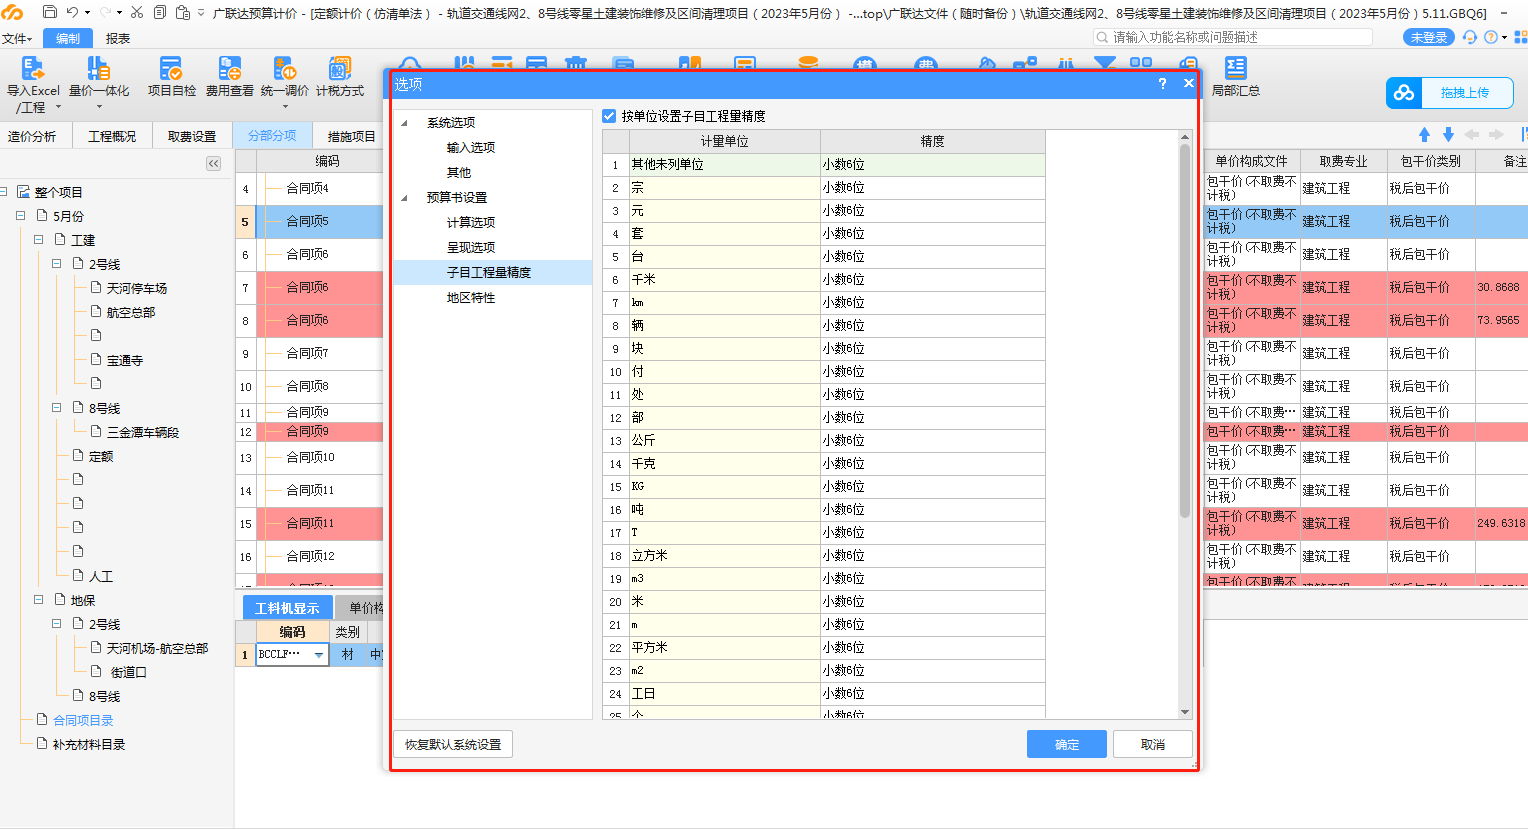Click the cut scissors icon
The image size is (1528, 829).
point(137,12)
